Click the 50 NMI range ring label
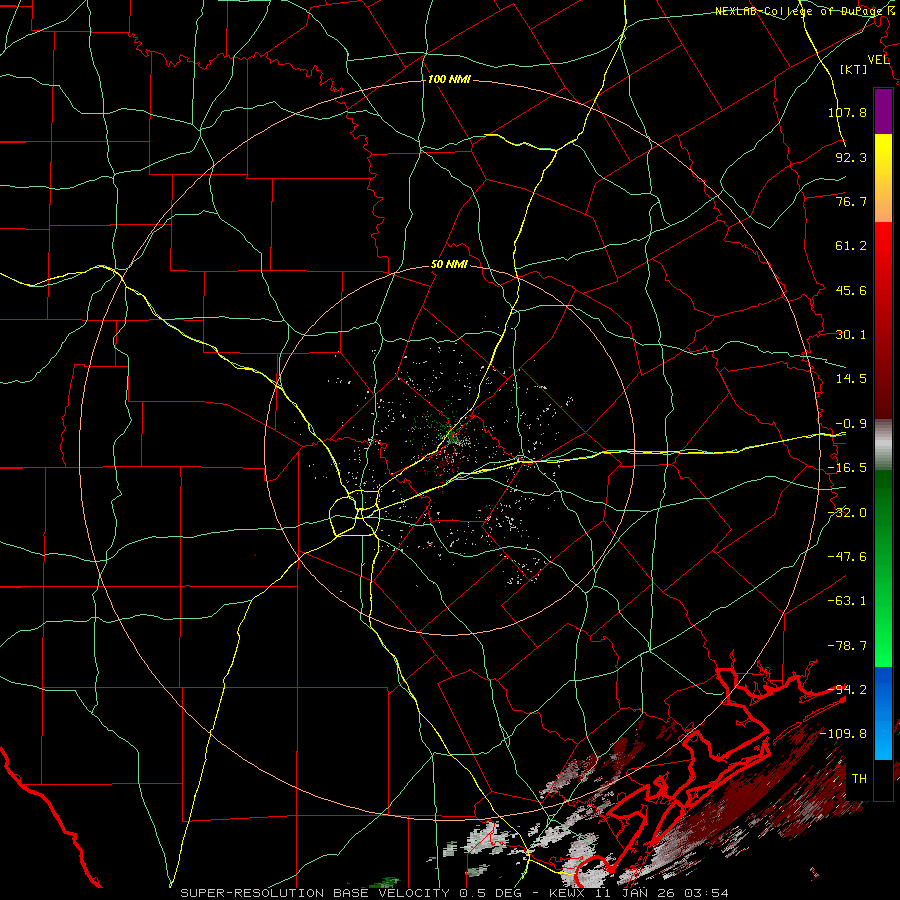 tap(449, 265)
